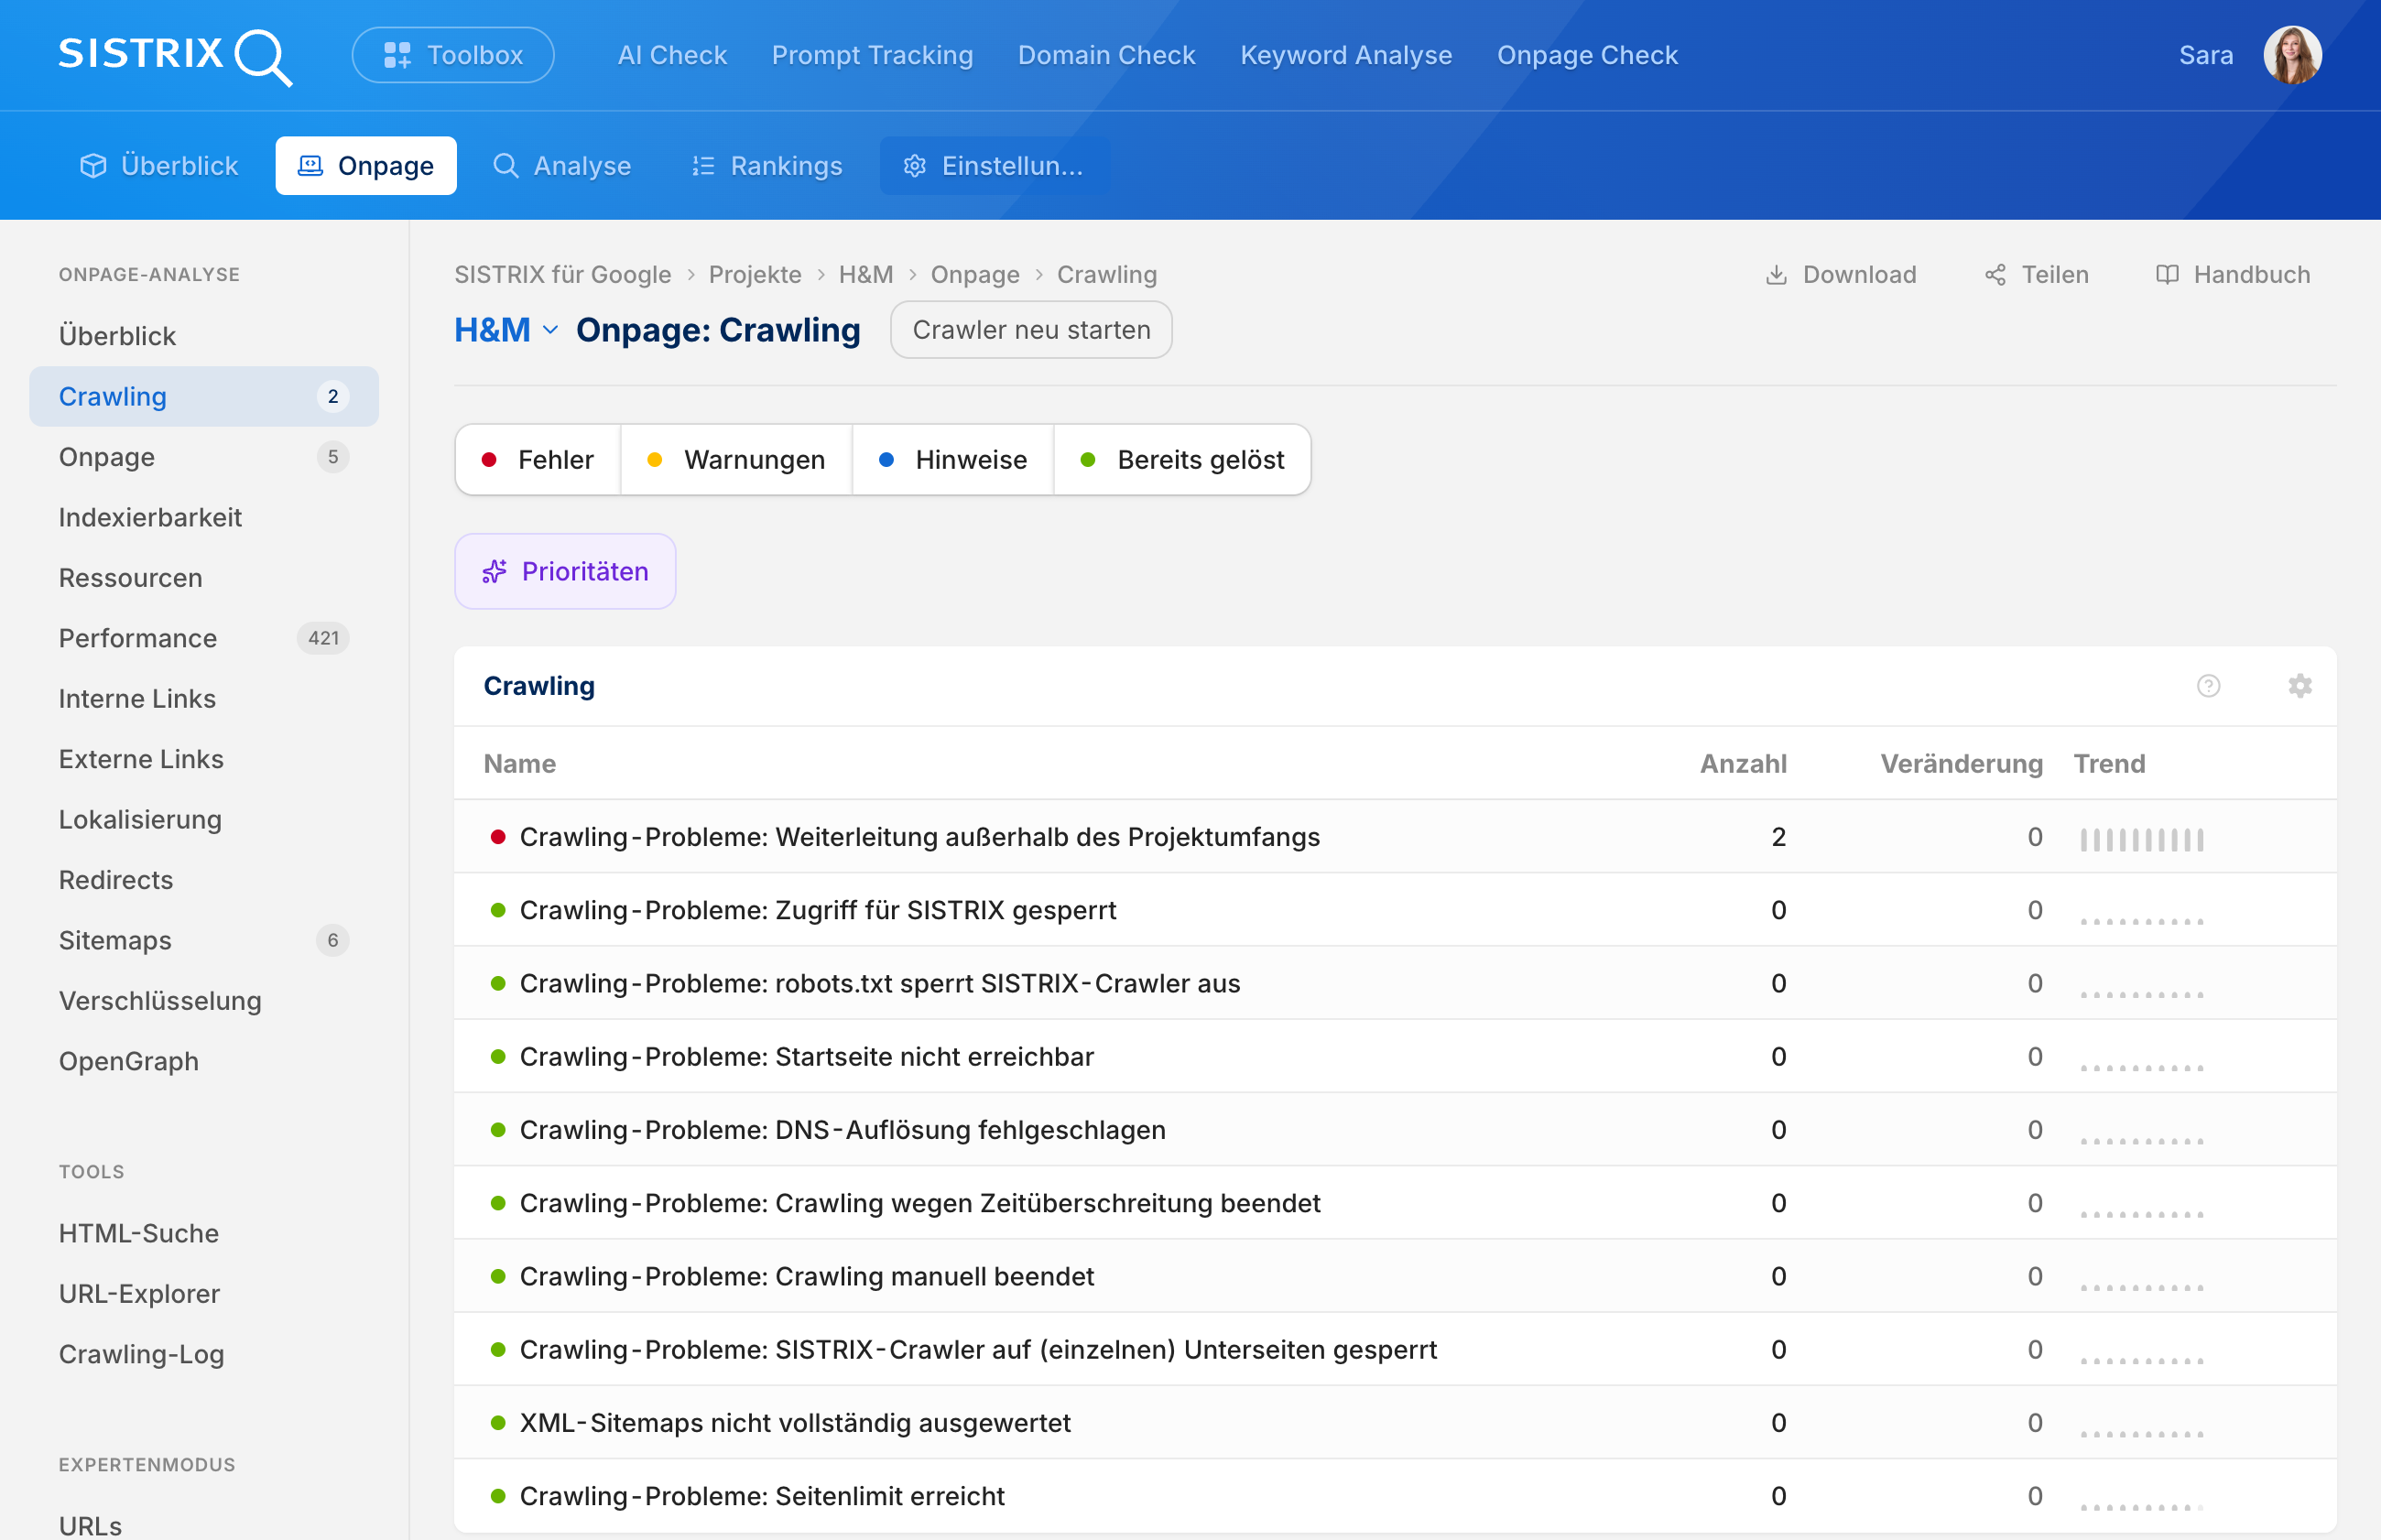Sort table by Anzahl column

click(x=1743, y=764)
